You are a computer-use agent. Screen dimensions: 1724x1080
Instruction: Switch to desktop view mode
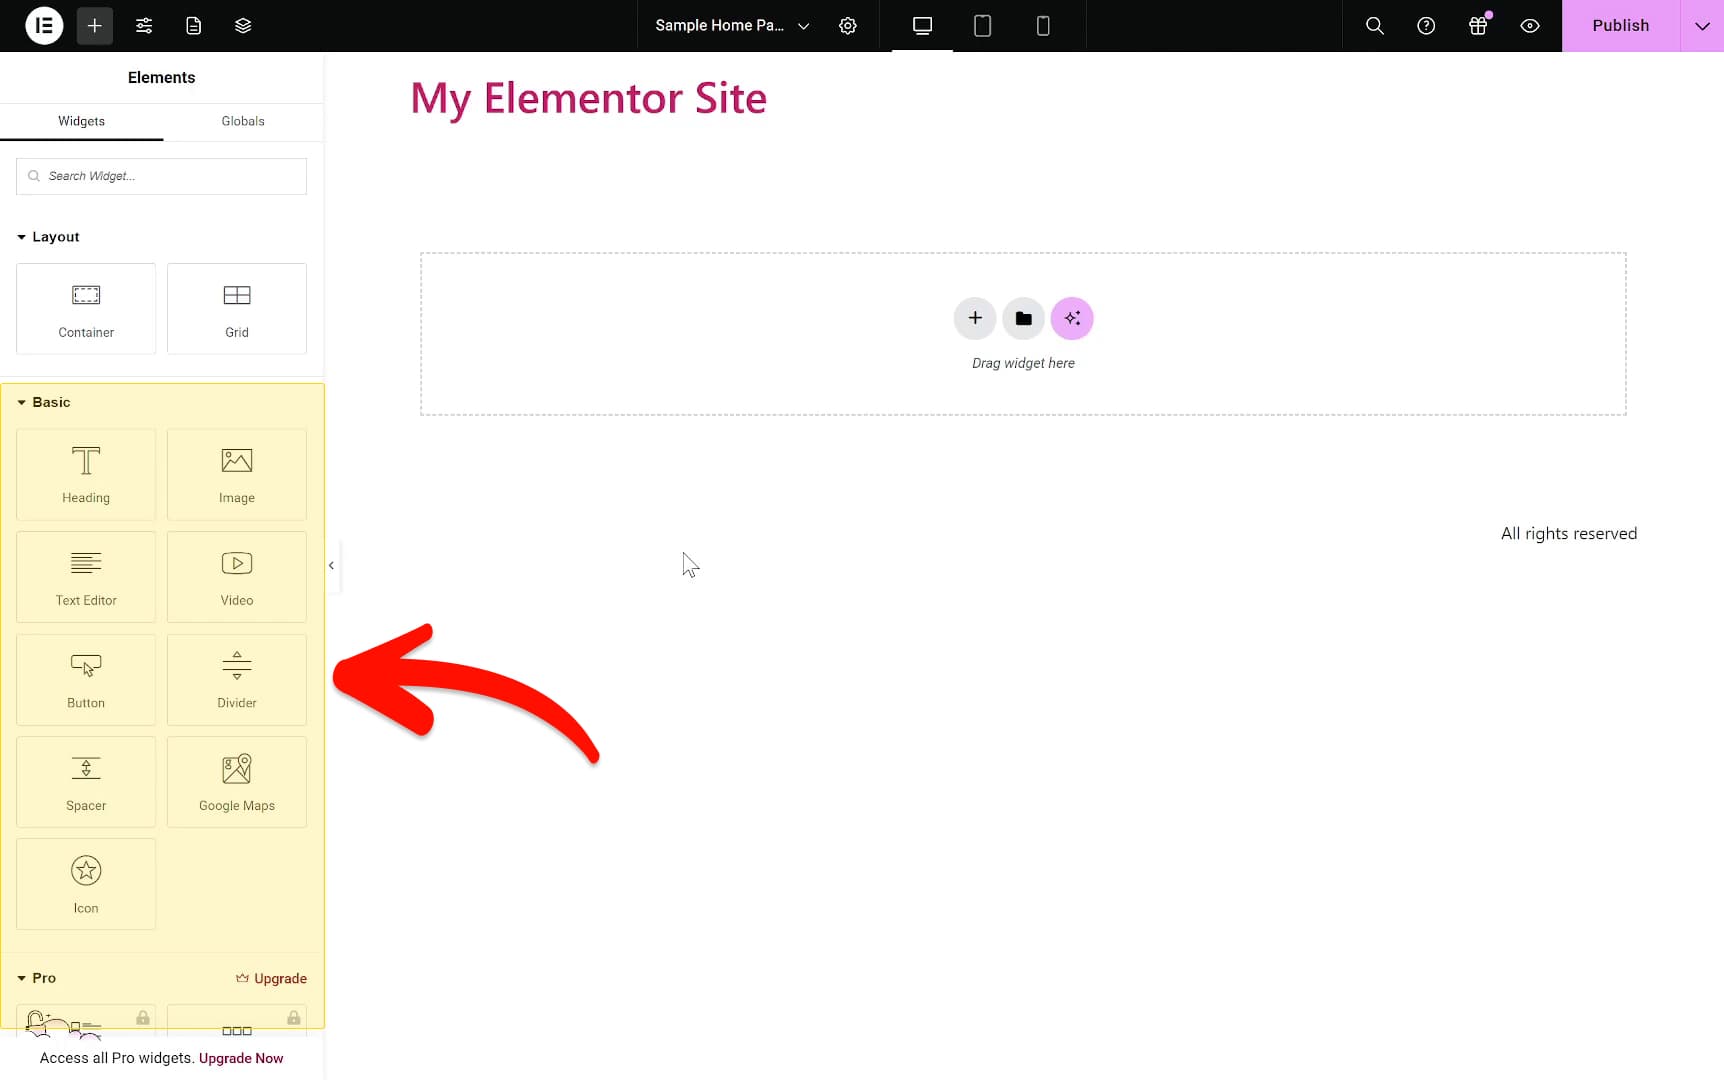(x=922, y=26)
